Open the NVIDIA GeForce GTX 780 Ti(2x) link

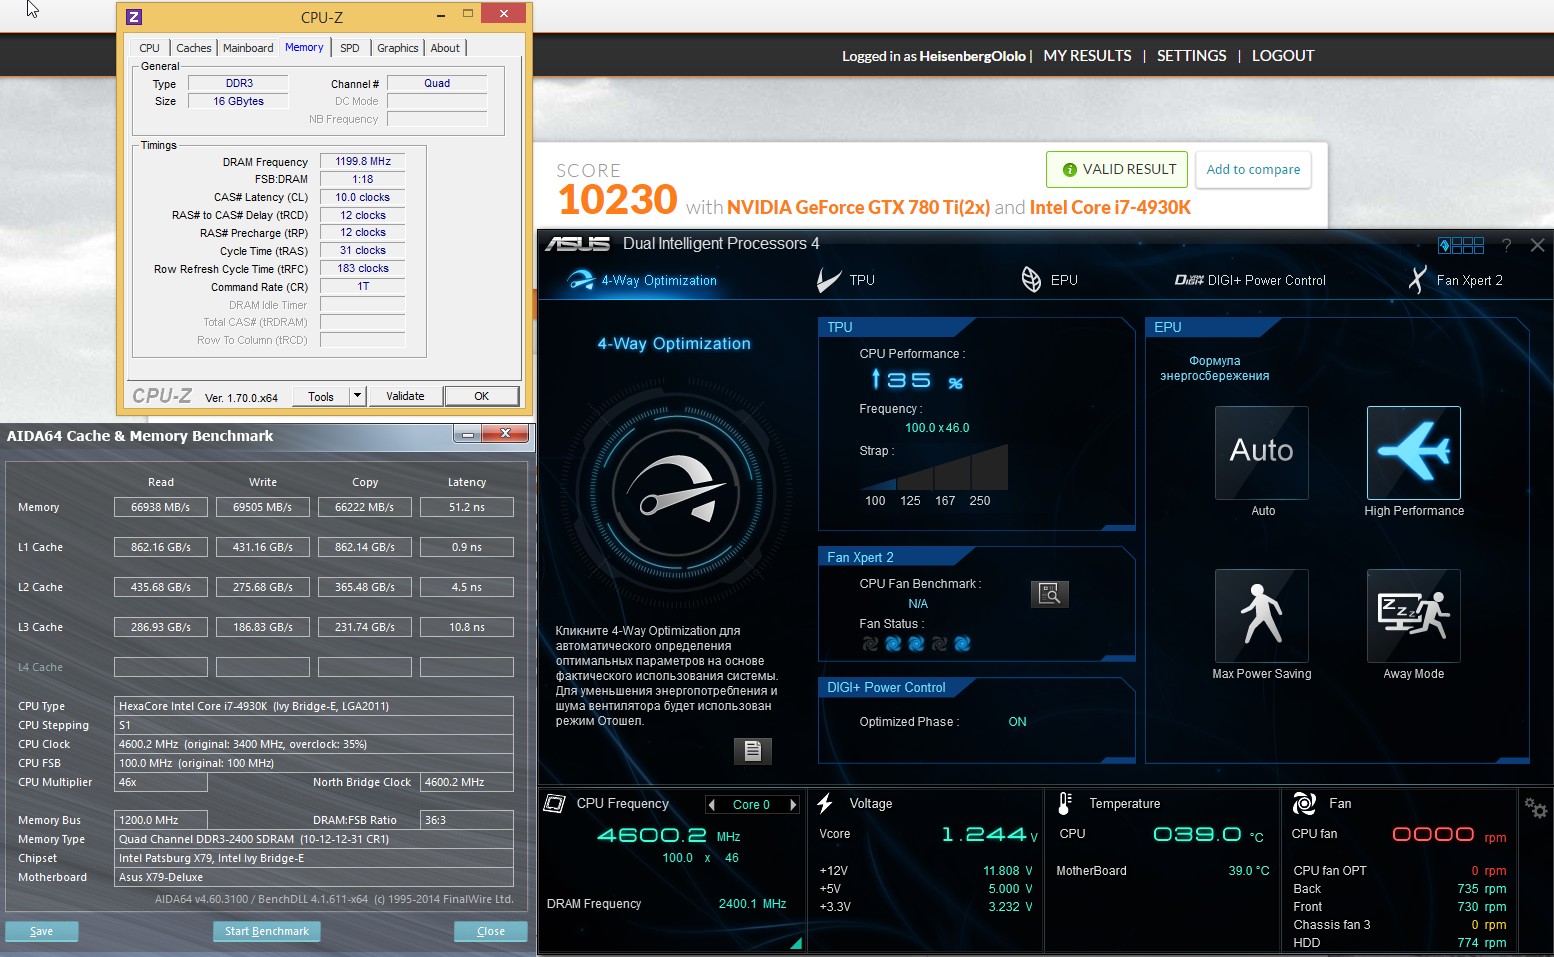pos(858,208)
